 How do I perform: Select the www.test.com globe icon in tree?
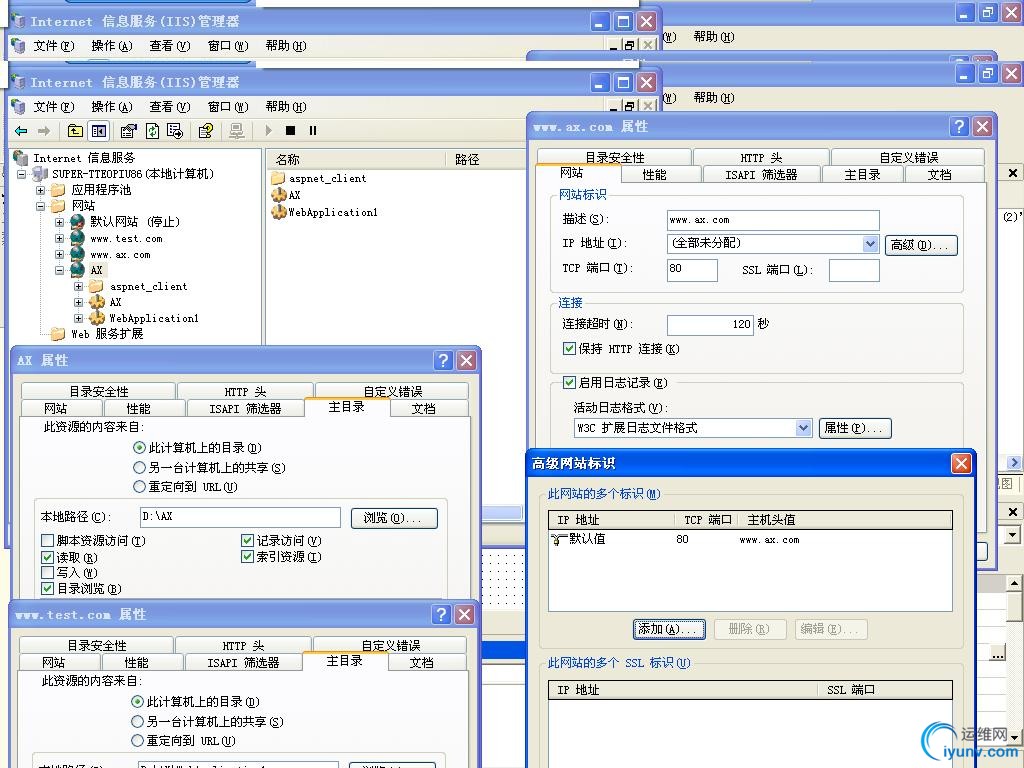pos(78,238)
